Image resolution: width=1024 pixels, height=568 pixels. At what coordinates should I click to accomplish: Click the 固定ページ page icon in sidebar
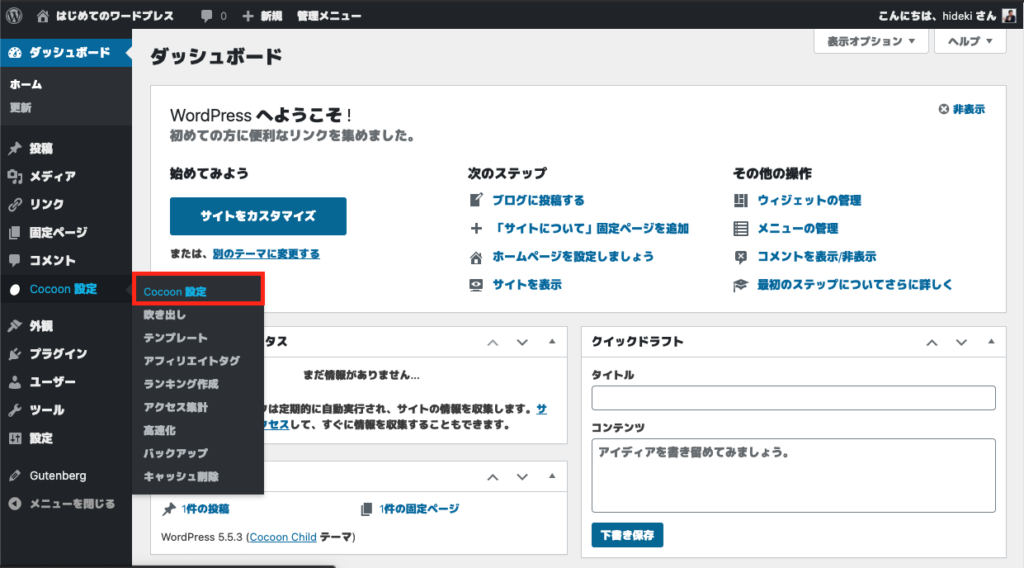[15, 232]
